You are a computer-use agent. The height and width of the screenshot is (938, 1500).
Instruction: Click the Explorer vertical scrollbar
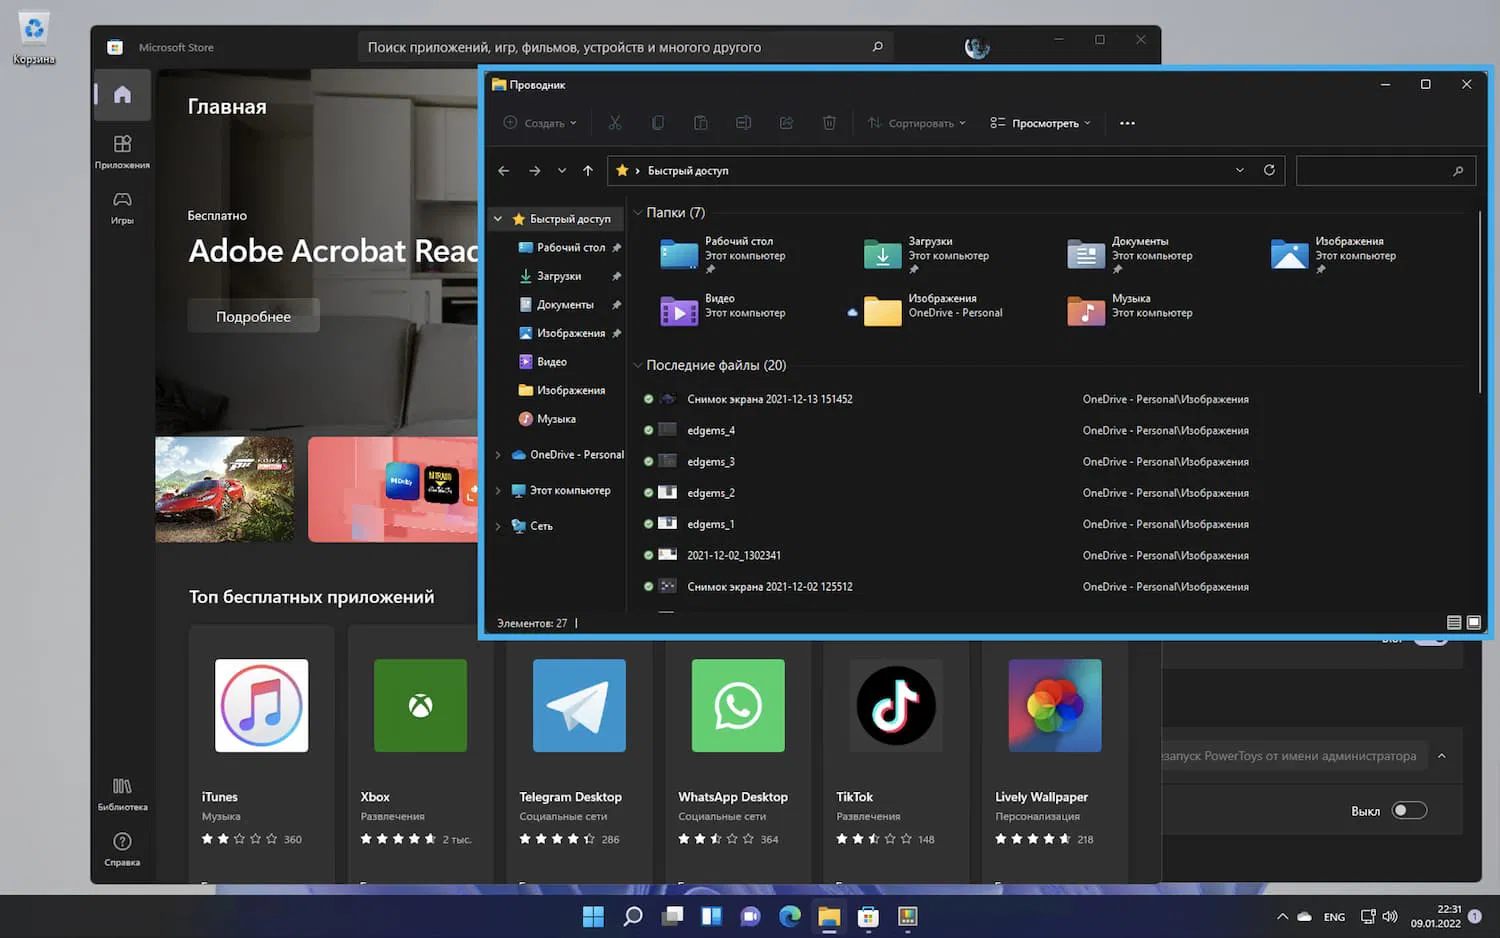click(x=1479, y=302)
